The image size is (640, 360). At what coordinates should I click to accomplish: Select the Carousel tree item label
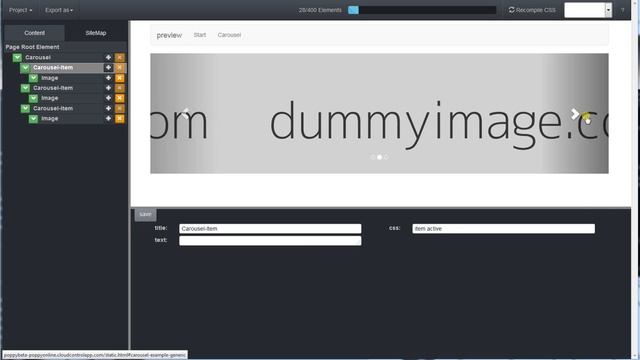pos(38,58)
